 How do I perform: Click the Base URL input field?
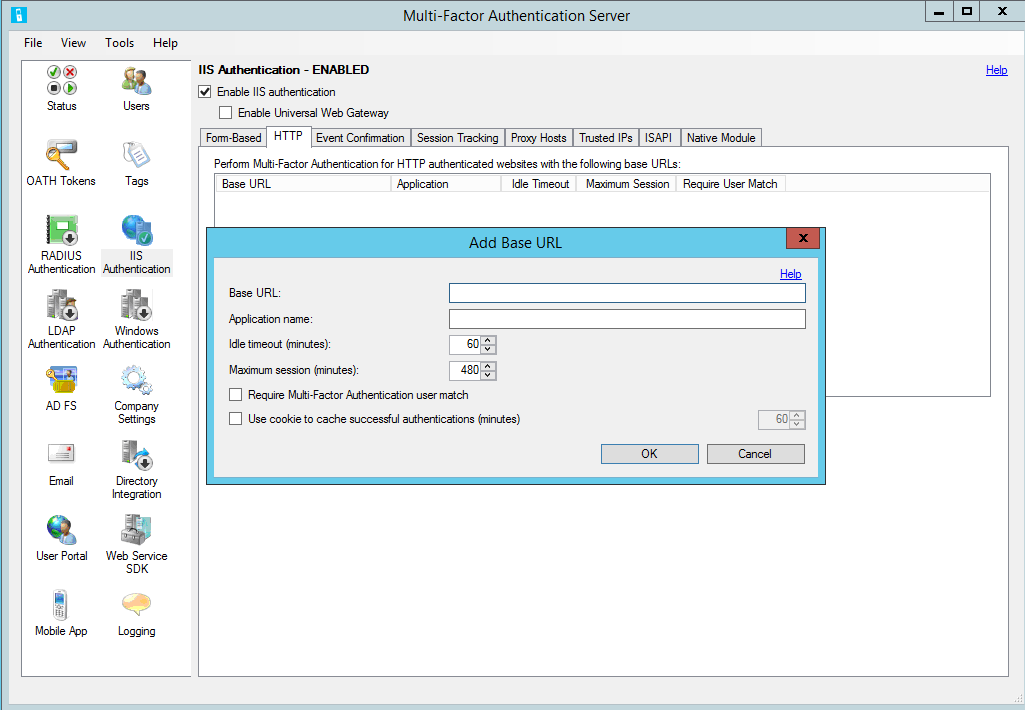(x=628, y=293)
